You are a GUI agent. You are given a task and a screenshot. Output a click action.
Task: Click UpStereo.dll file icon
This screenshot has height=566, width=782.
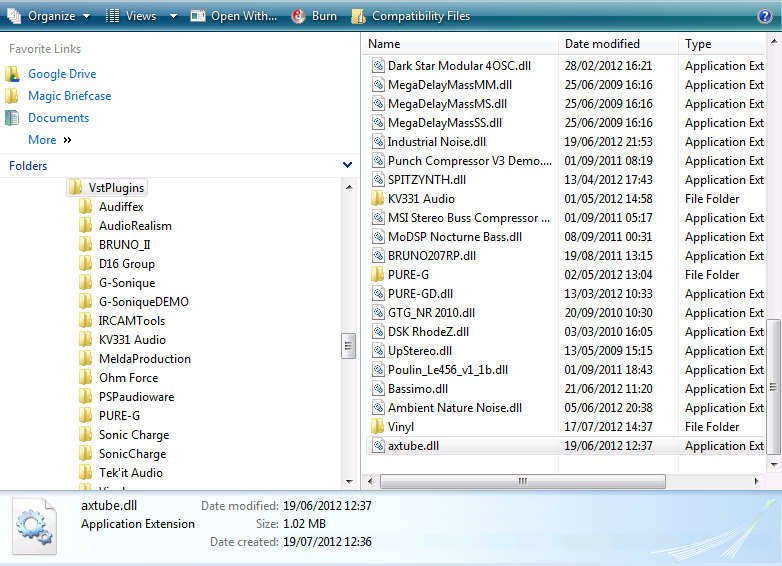(379, 350)
